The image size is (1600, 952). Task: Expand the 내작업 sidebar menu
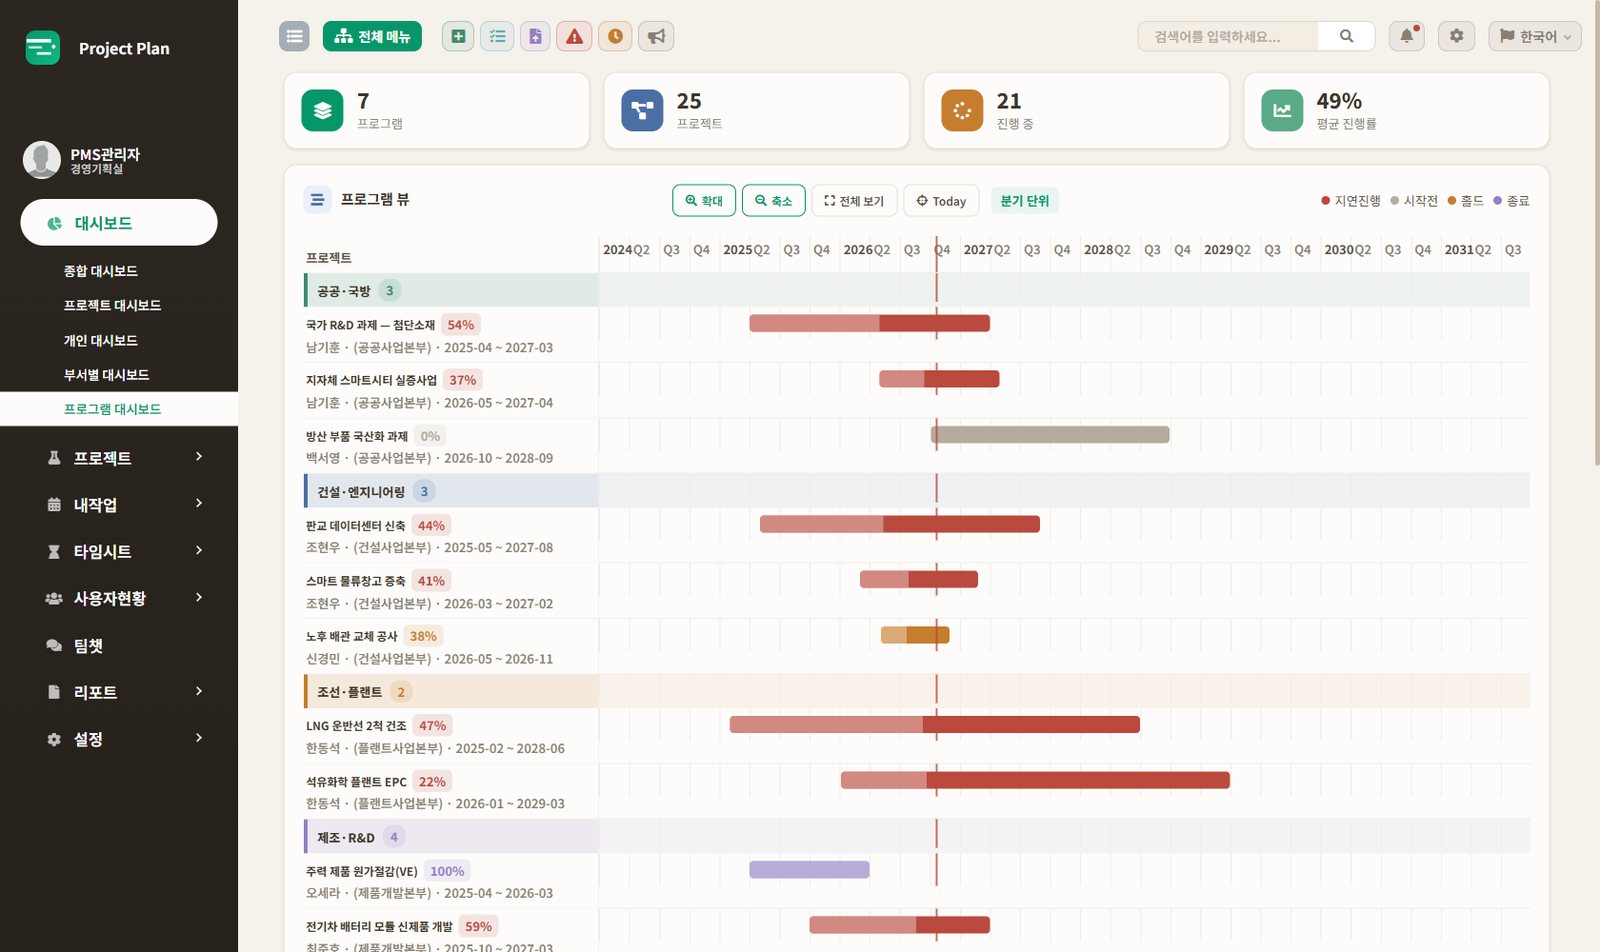click(x=119, y=505)
